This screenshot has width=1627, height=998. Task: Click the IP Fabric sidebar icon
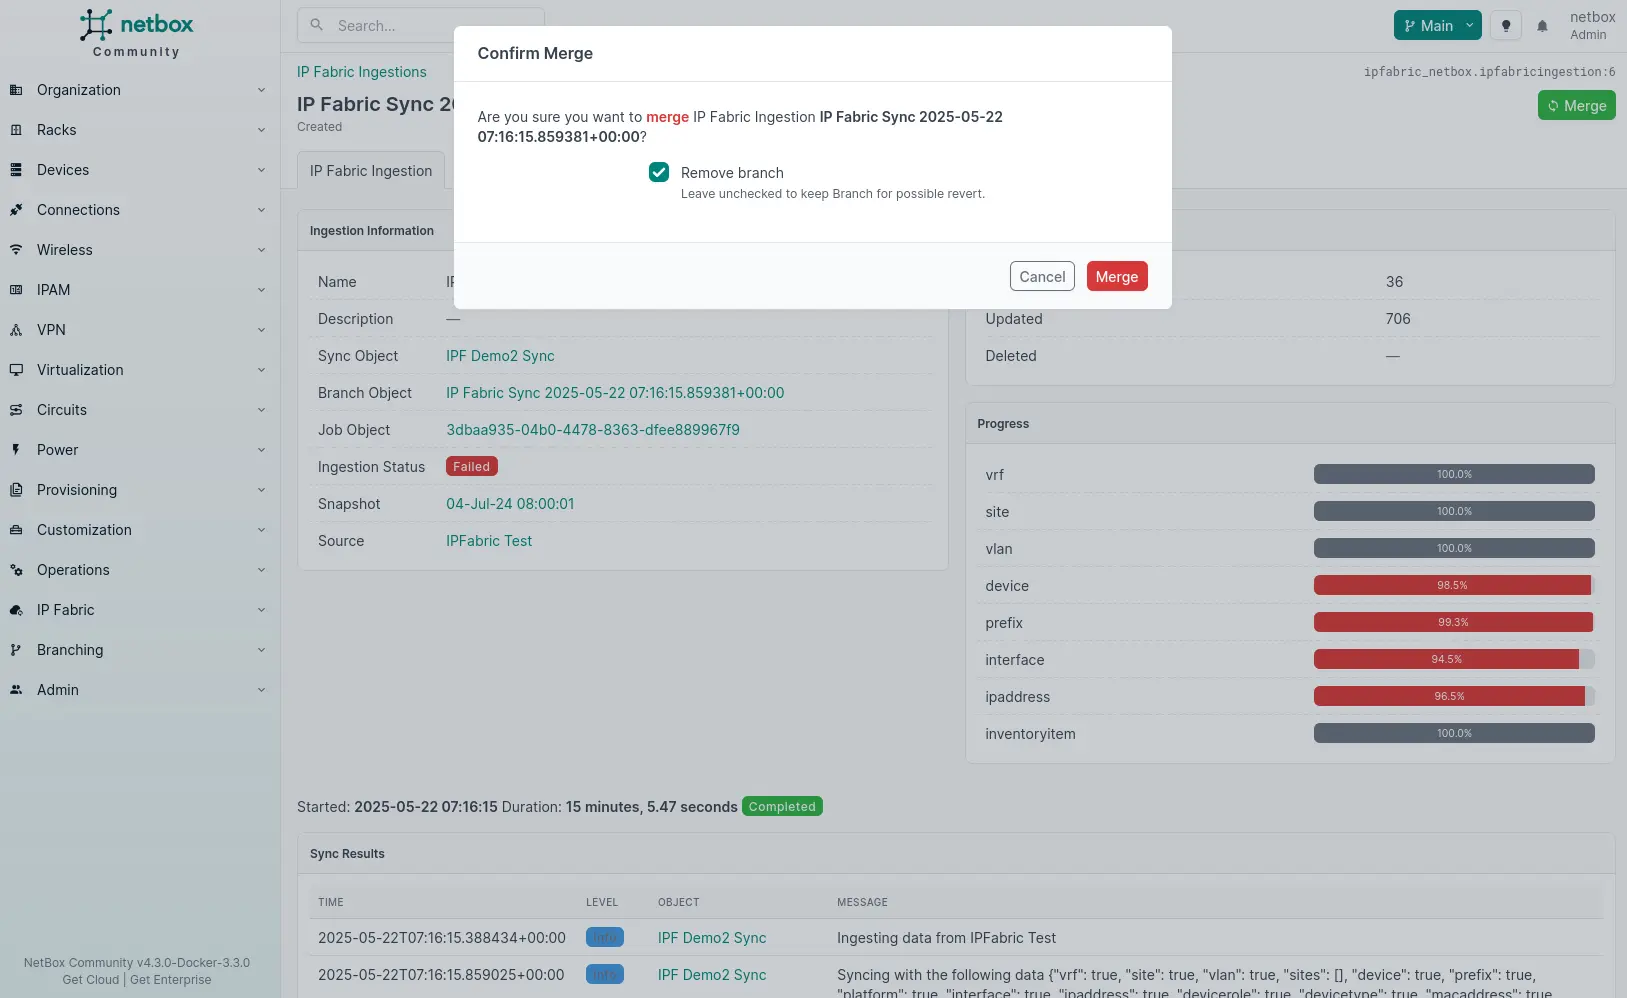(16, 610)
